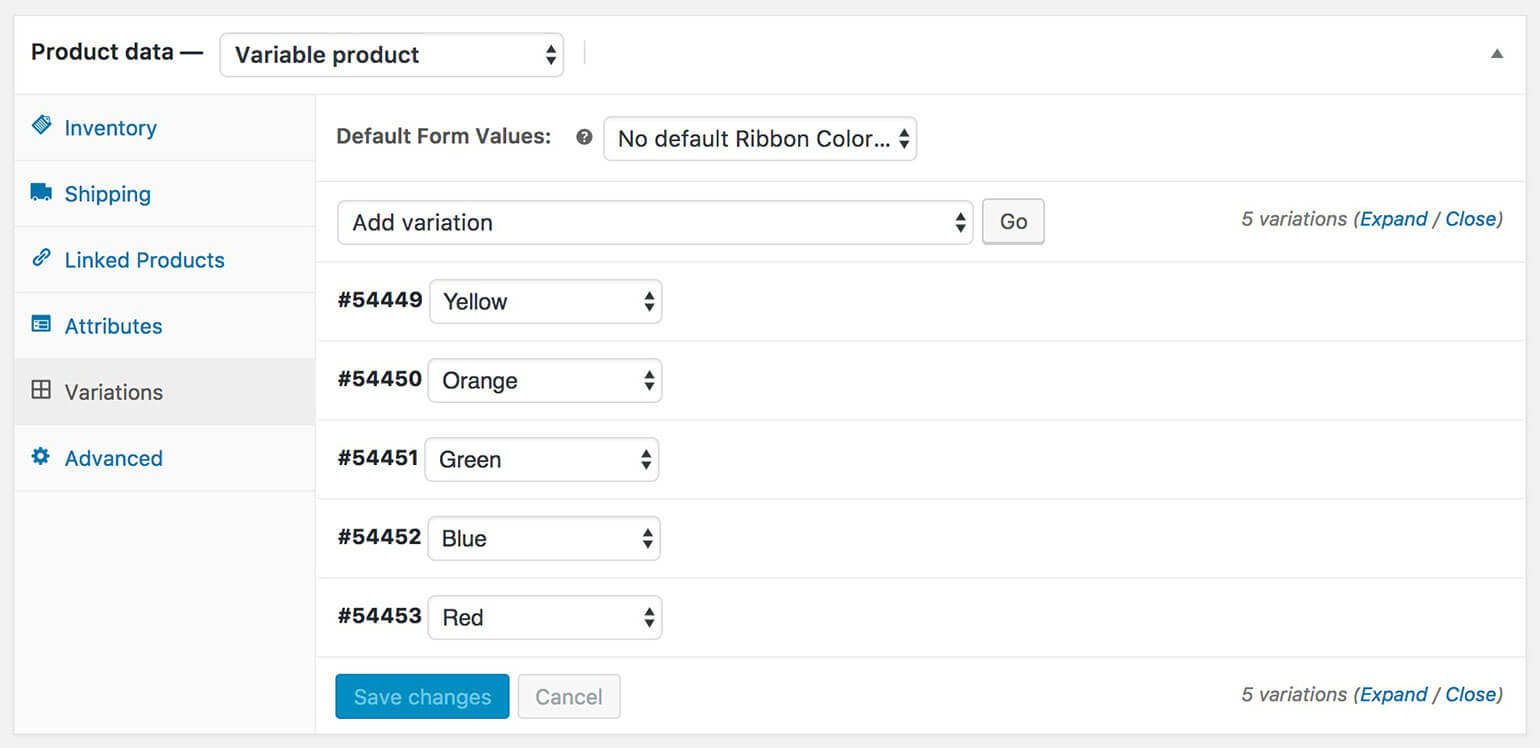The width and height of the screenshot is (1540, 748).
Task: Open the Red variation color selector
Action: [544, 617]
